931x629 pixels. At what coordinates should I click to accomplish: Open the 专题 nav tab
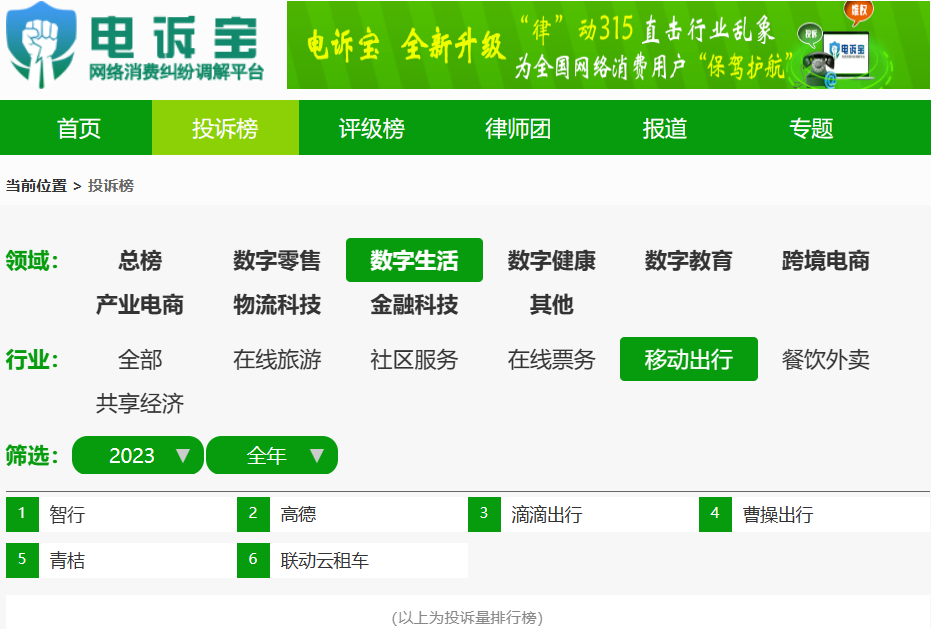(811, 128)
